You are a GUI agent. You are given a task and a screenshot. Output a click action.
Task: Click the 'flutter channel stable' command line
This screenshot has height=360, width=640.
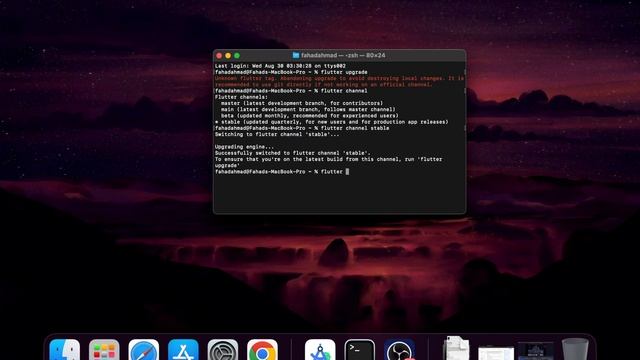[x=302, y=128]
